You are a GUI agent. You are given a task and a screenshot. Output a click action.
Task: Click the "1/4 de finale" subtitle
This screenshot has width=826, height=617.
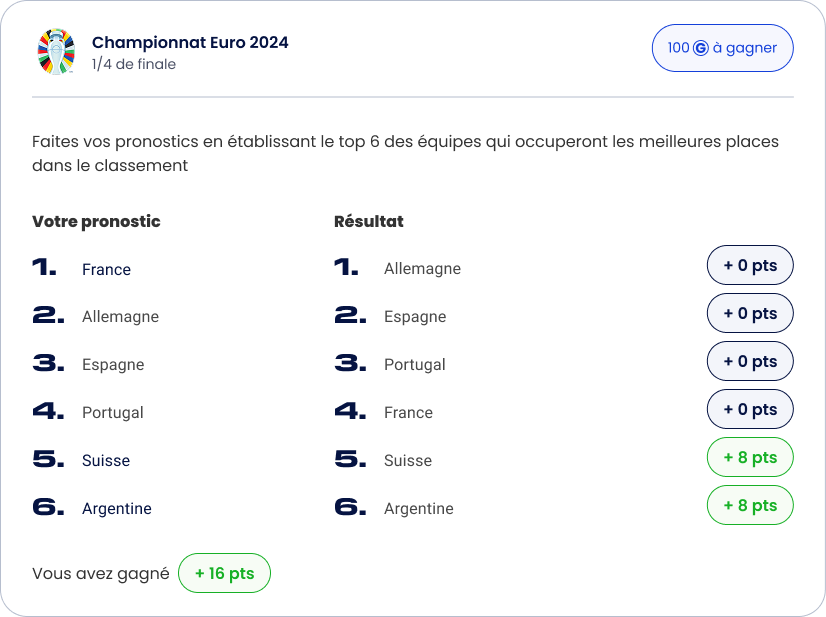[x=134, y=64]
